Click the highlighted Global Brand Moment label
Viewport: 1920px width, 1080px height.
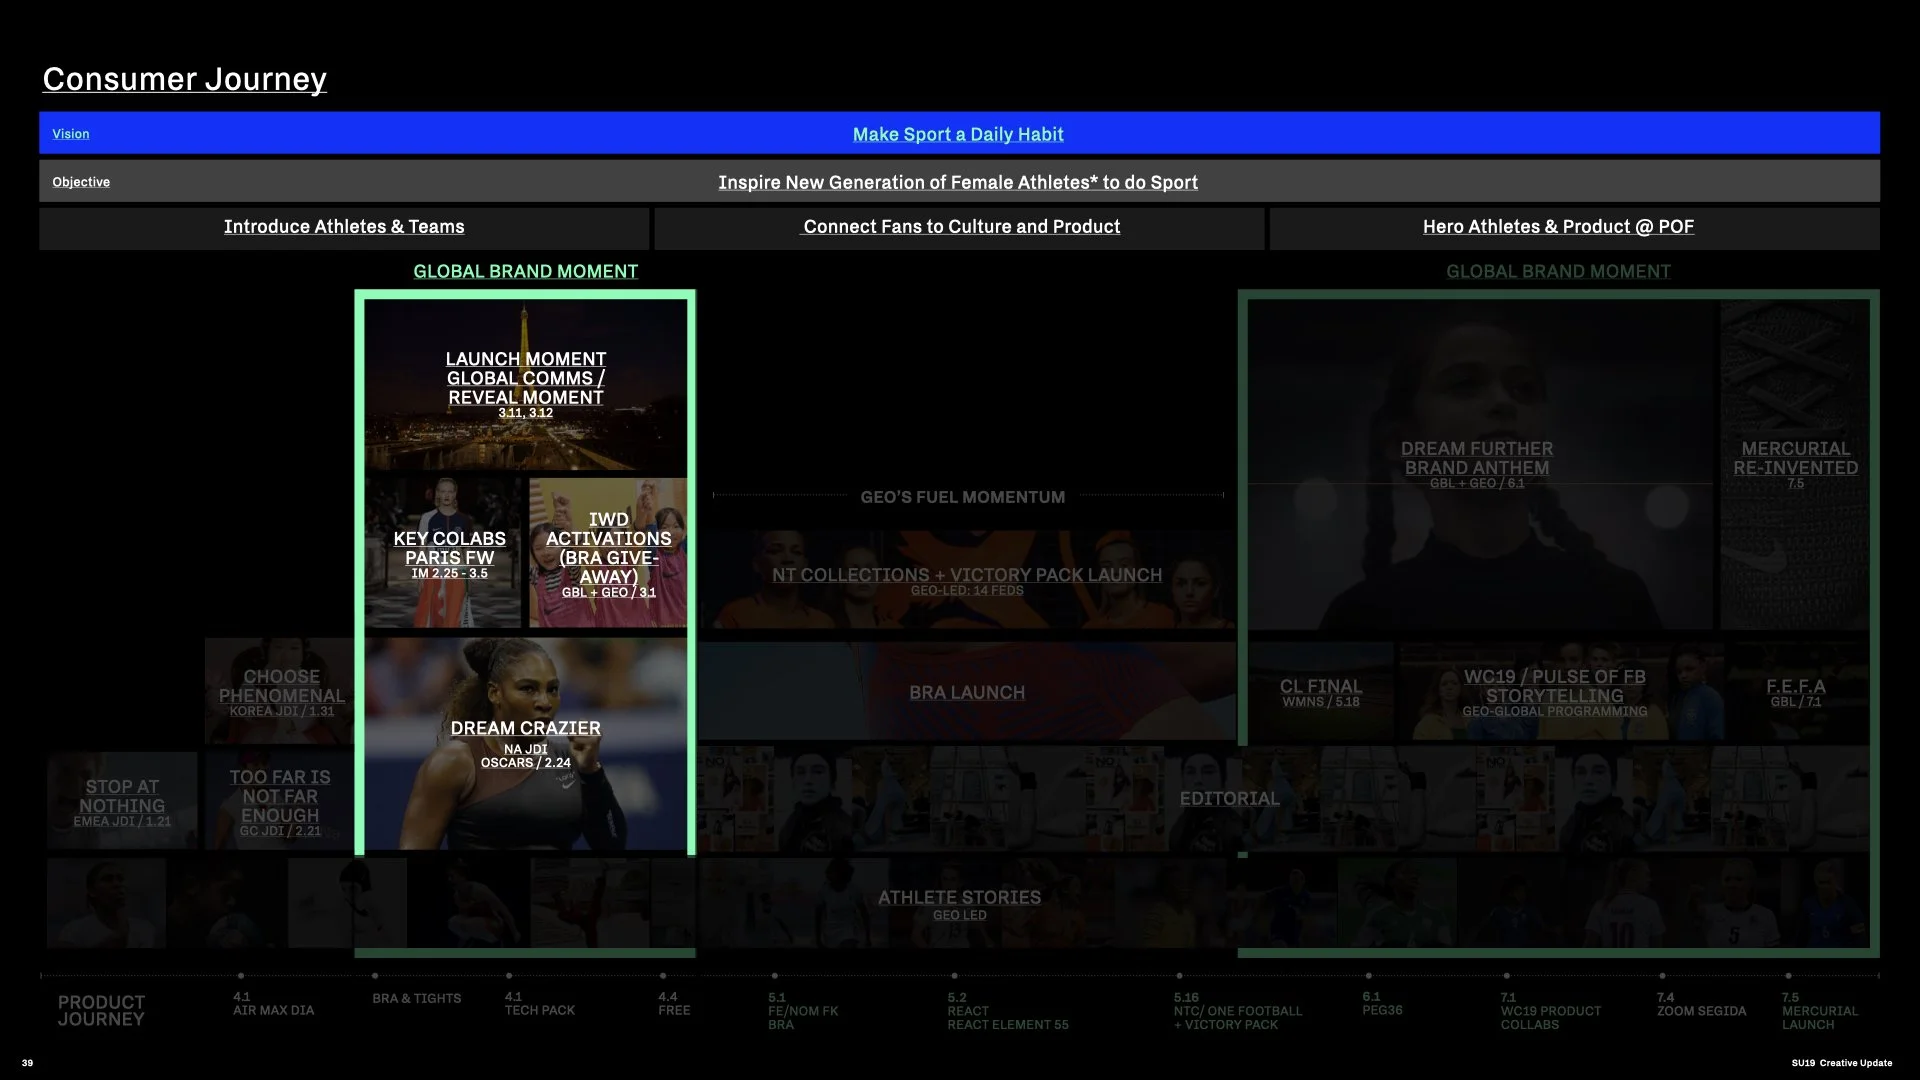tap(525, 271)
